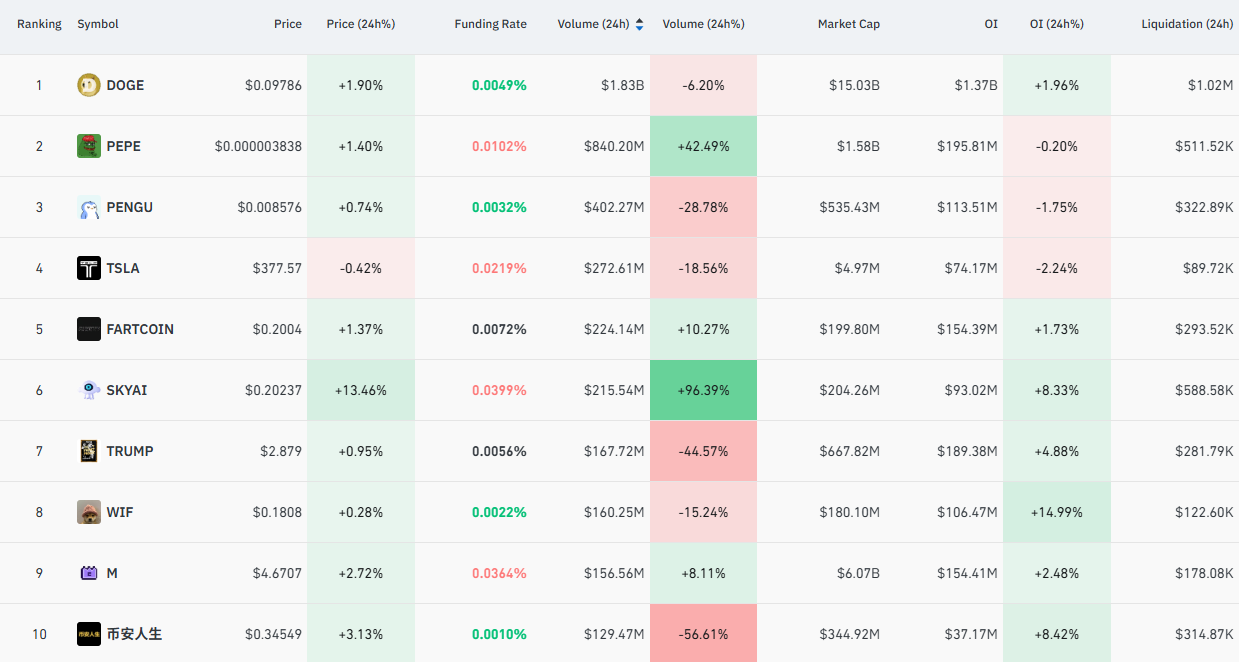Viewport: 1239px width, 662px height.
Task: Click the SKYAI robot icon
Action: point(89,390)
